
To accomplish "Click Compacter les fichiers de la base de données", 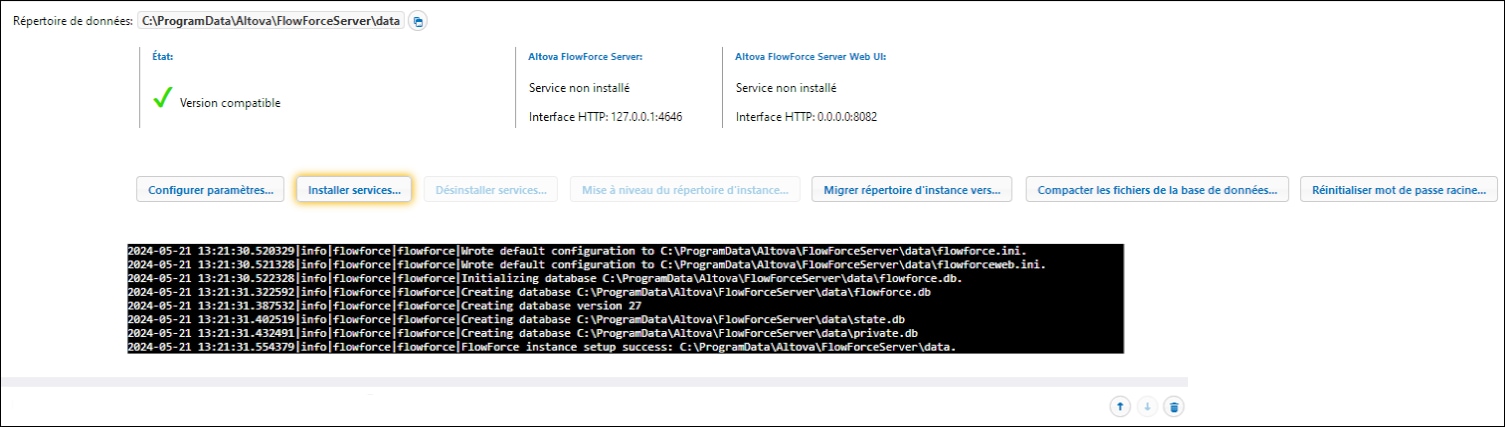I will (1157, 189).
